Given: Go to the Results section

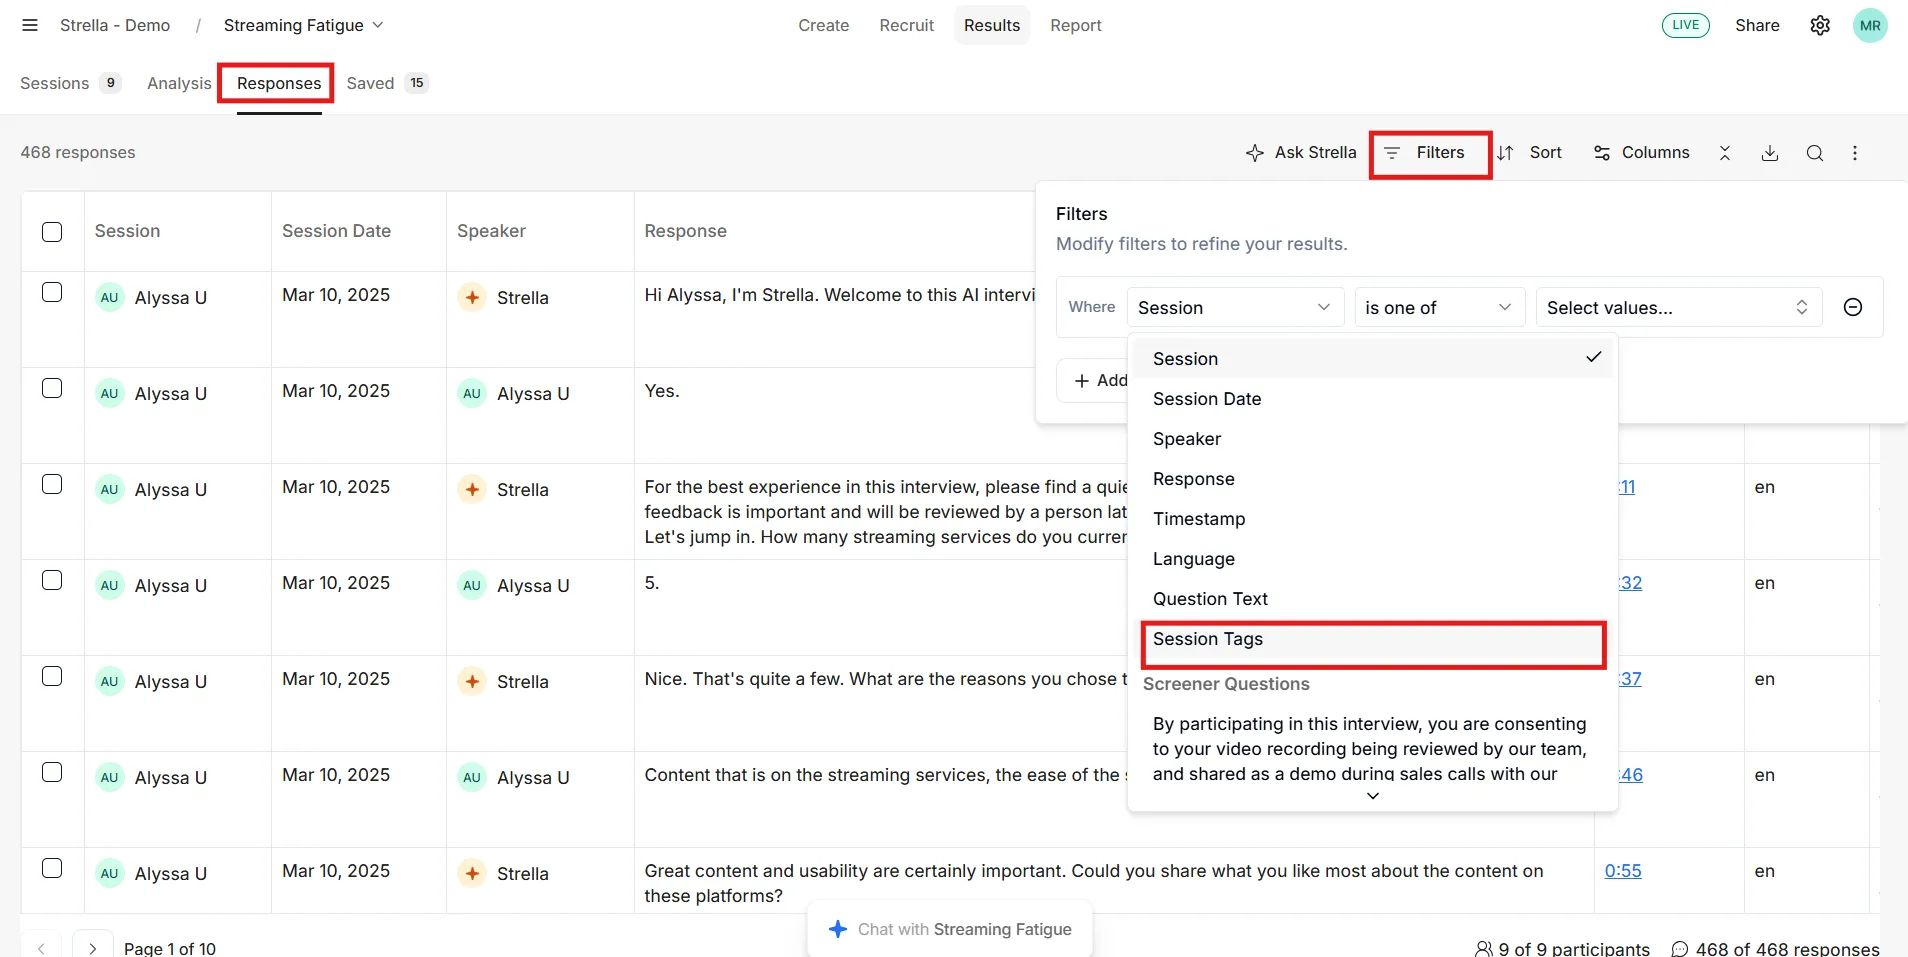Looking at the screenshot, I should click(992, 25).
